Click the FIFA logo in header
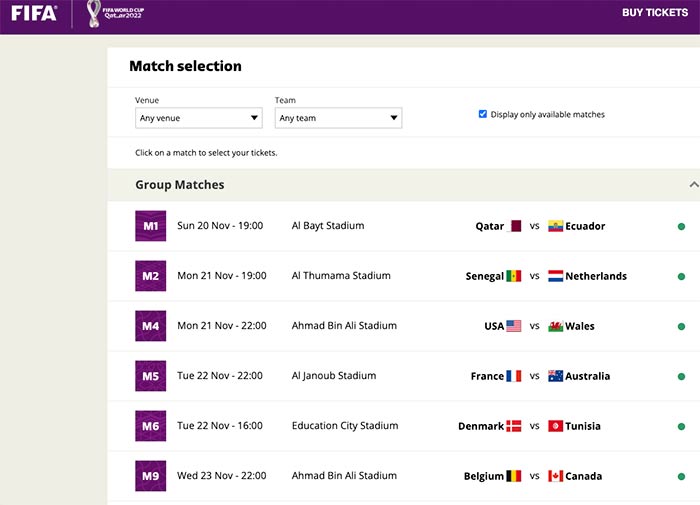This screenshot has width=700, height=505. [34, 13]
